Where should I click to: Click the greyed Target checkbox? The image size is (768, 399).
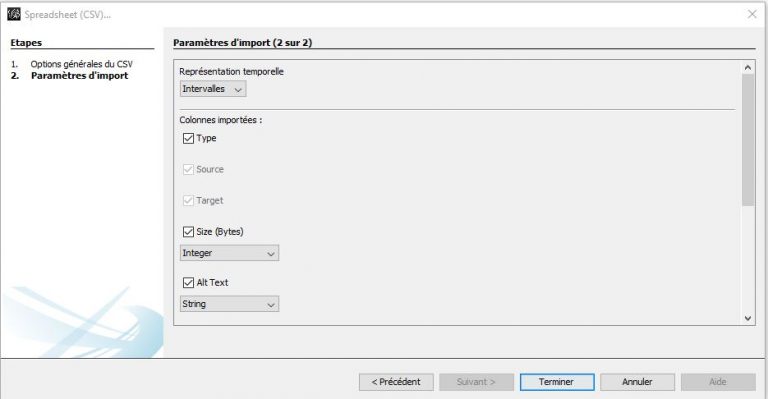coord(188,201)
